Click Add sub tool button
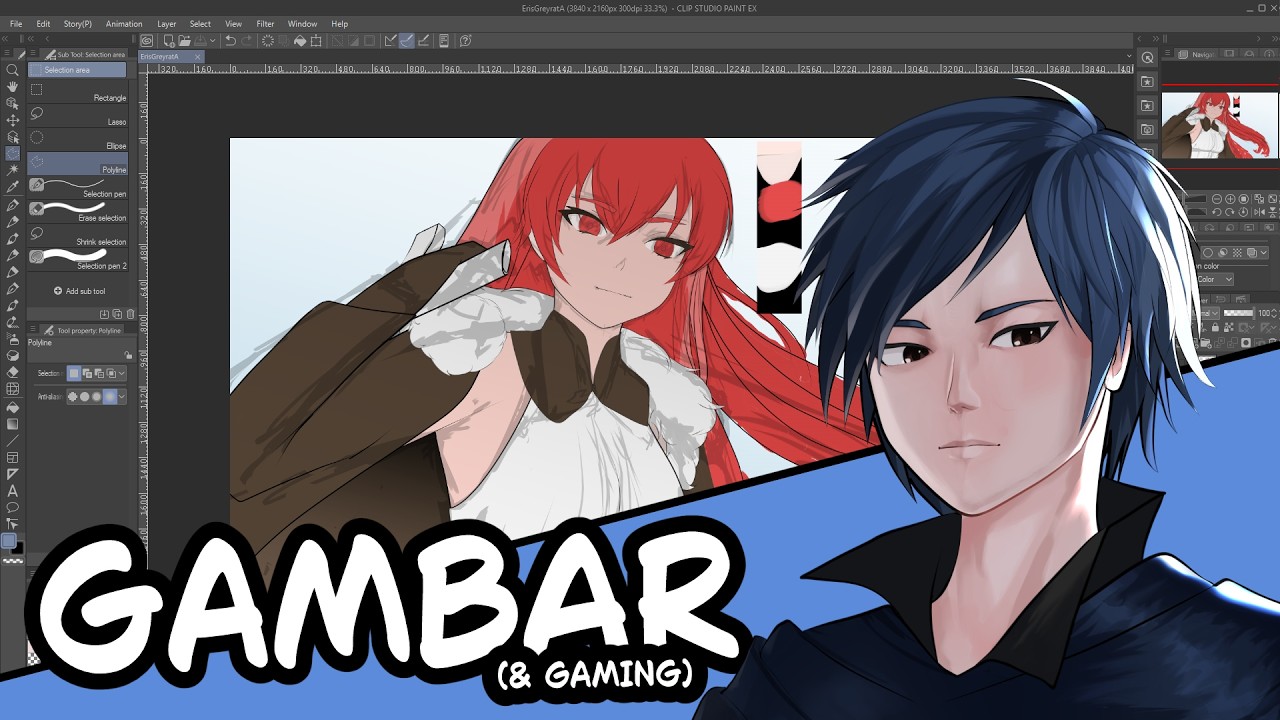 [80, 291]
